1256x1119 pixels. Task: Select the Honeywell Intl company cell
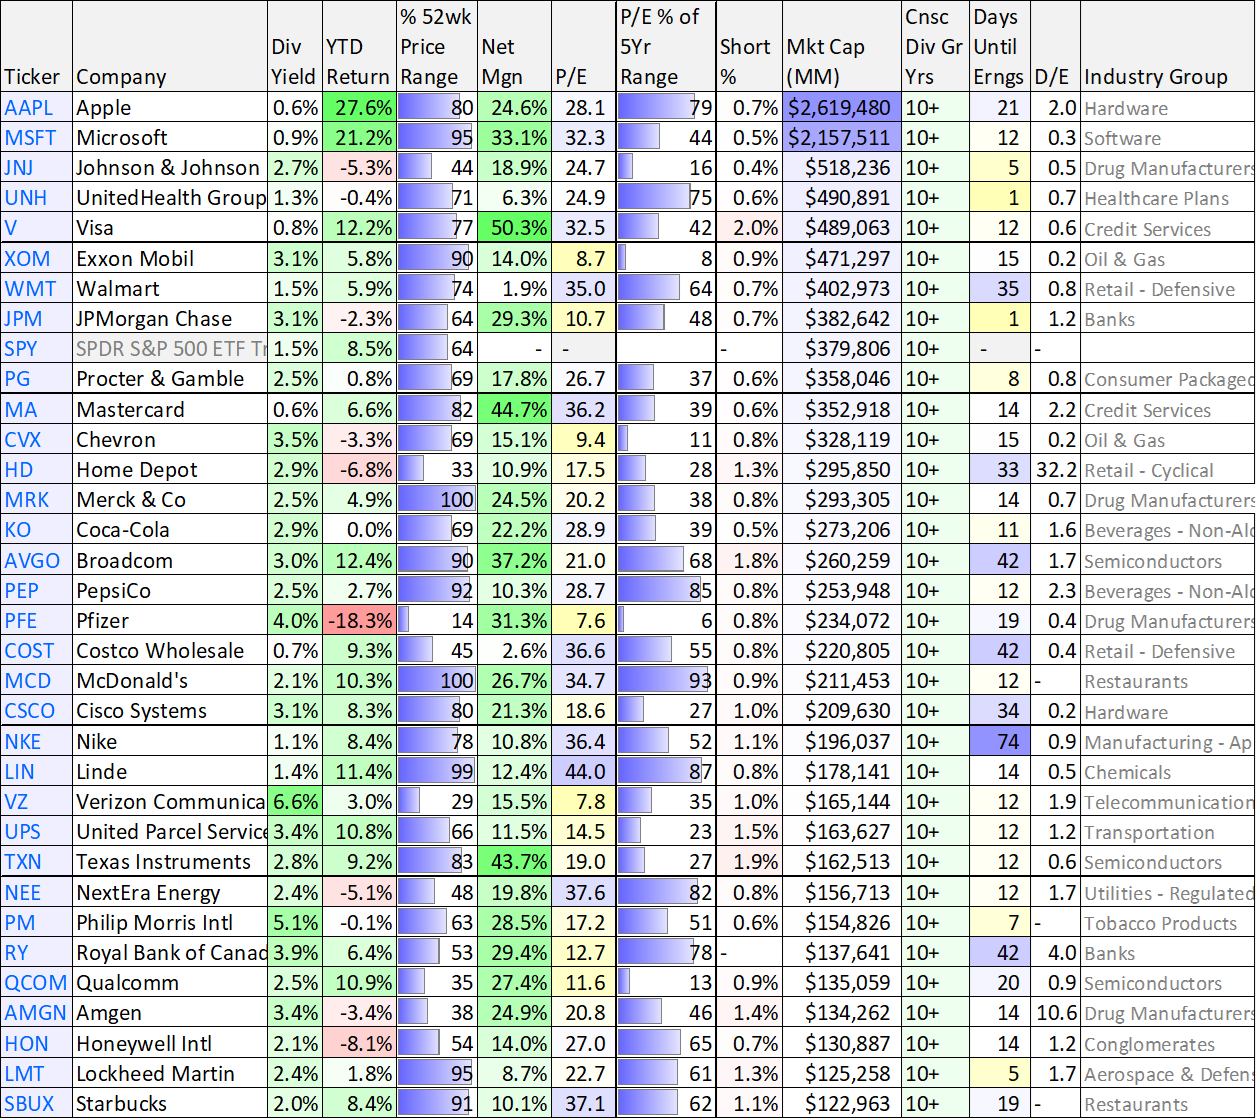pyautogui.click(x=169, y=1043)
